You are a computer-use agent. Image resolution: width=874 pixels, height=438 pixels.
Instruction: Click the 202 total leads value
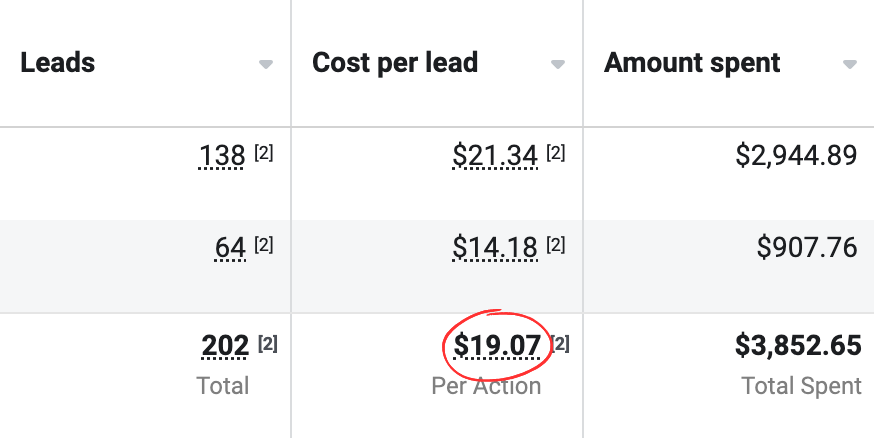coord(225,346)
